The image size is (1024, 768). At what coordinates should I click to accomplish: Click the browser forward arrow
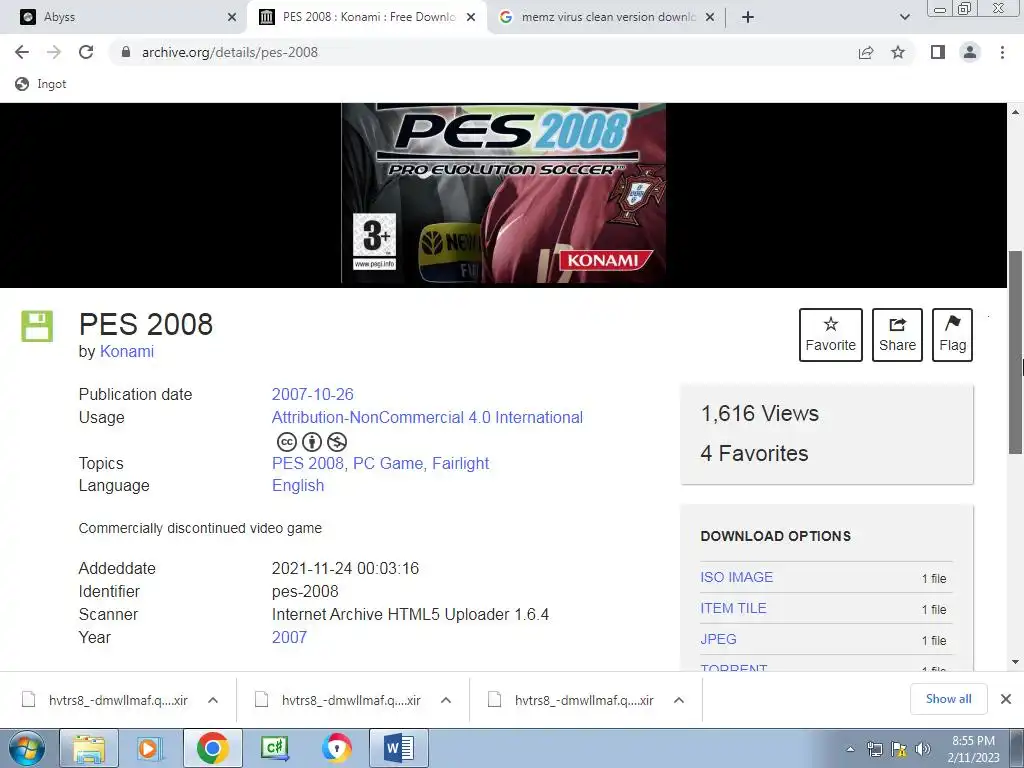coord(54,52)
